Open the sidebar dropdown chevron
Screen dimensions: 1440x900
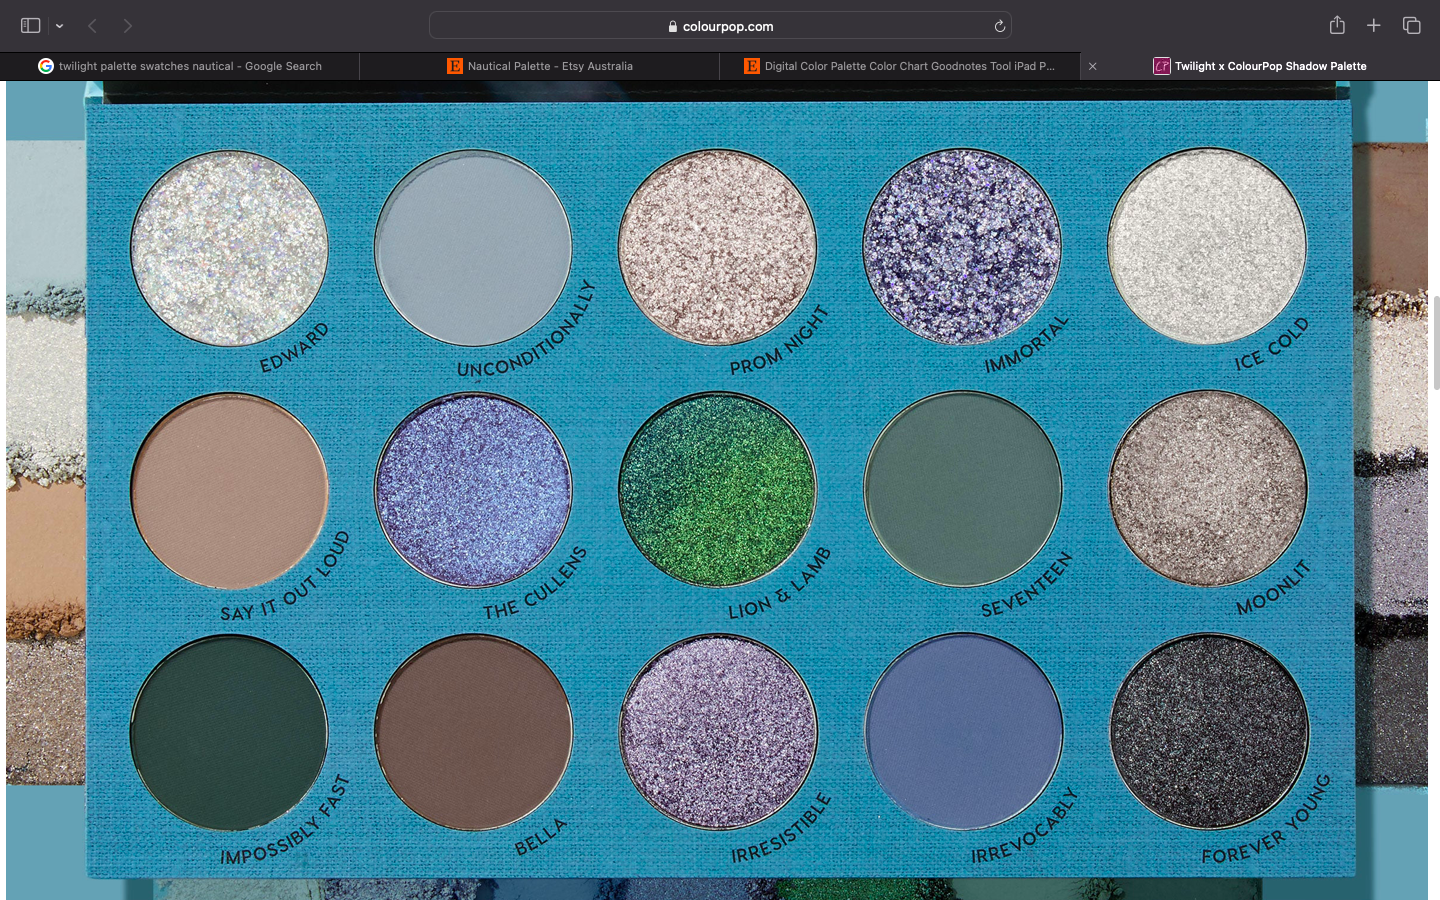pos(60,26)
